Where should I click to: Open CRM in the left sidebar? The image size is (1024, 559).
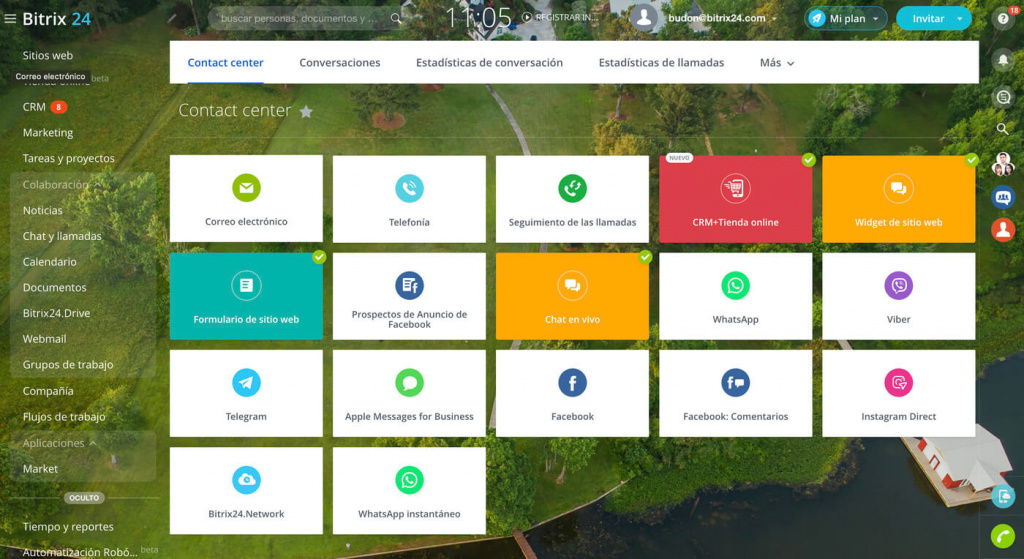(x=34, y=107)
